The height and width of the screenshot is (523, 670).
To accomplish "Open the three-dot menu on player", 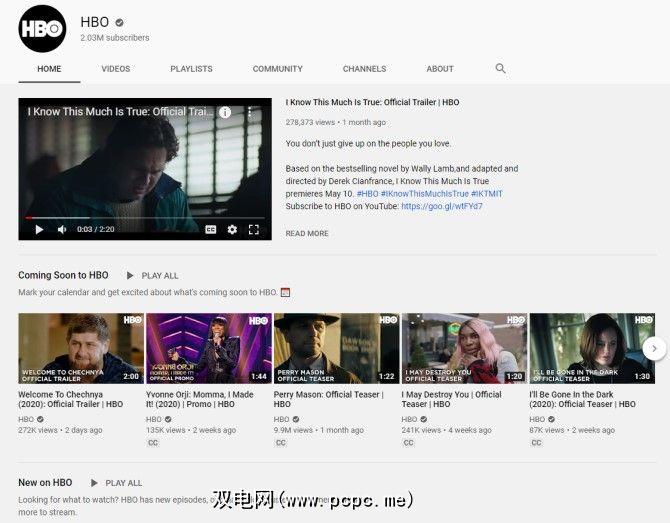I will [250, 112].
